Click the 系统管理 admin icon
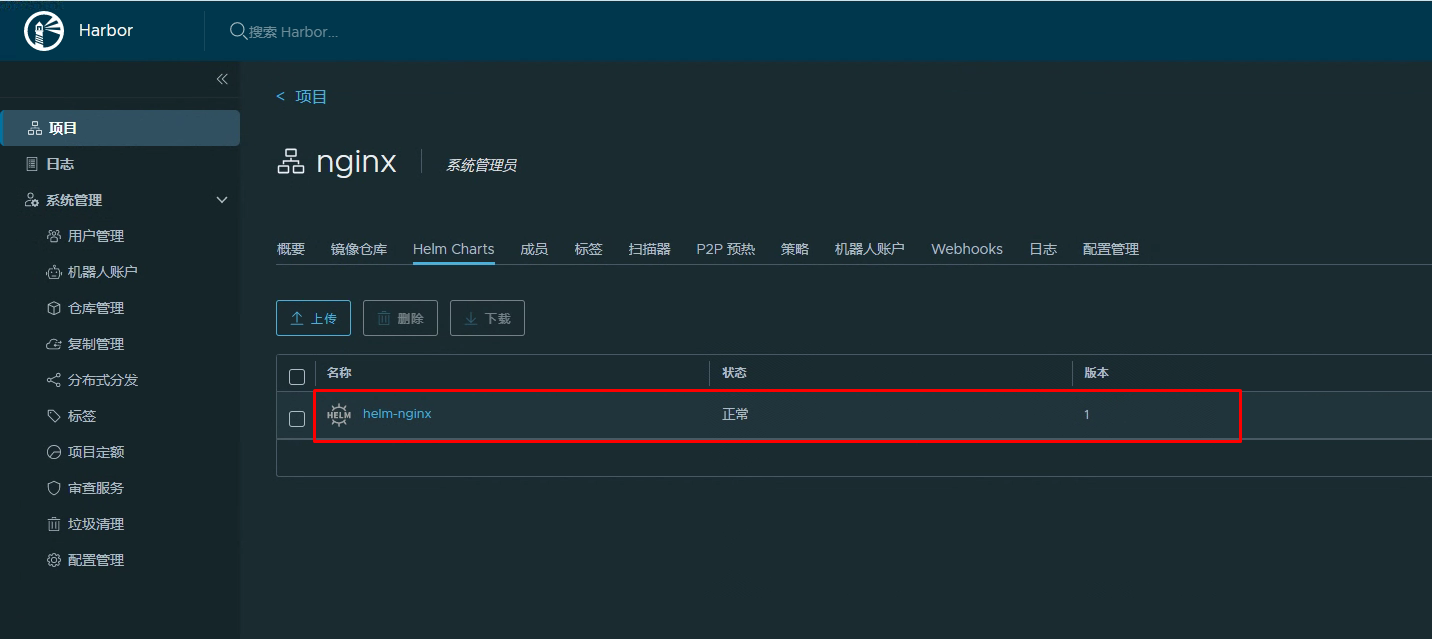 coord(32,200)
